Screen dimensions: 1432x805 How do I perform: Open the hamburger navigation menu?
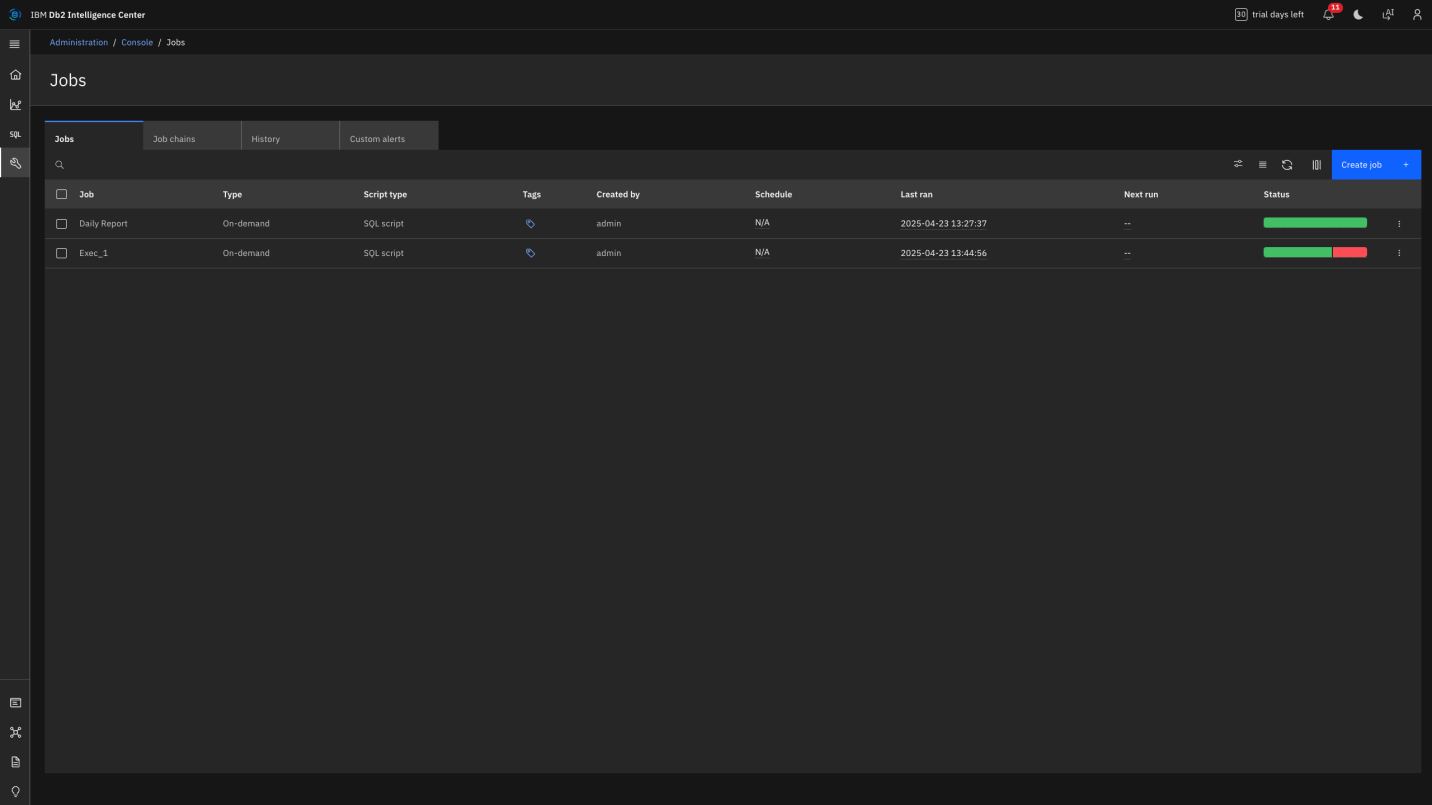click(15, 44)
